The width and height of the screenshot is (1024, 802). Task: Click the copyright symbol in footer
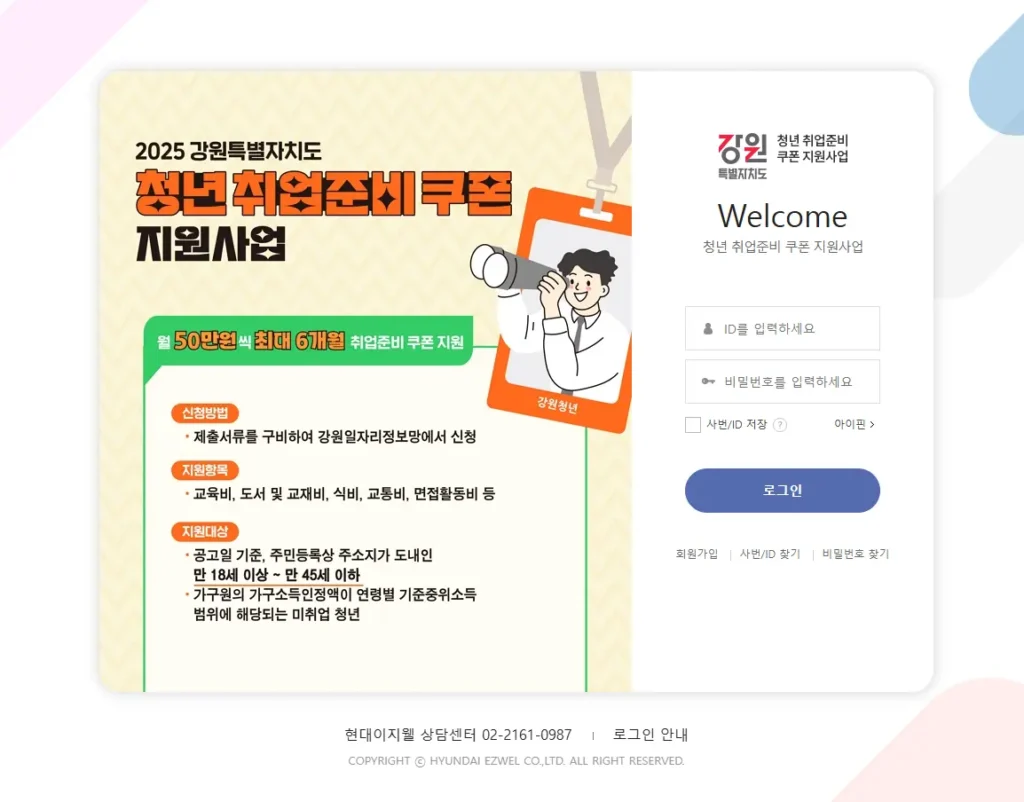420,762
